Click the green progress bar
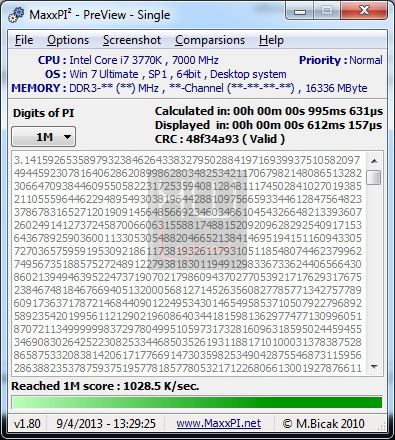The height and width of the screenshot is (440, 395). [197, 402]
